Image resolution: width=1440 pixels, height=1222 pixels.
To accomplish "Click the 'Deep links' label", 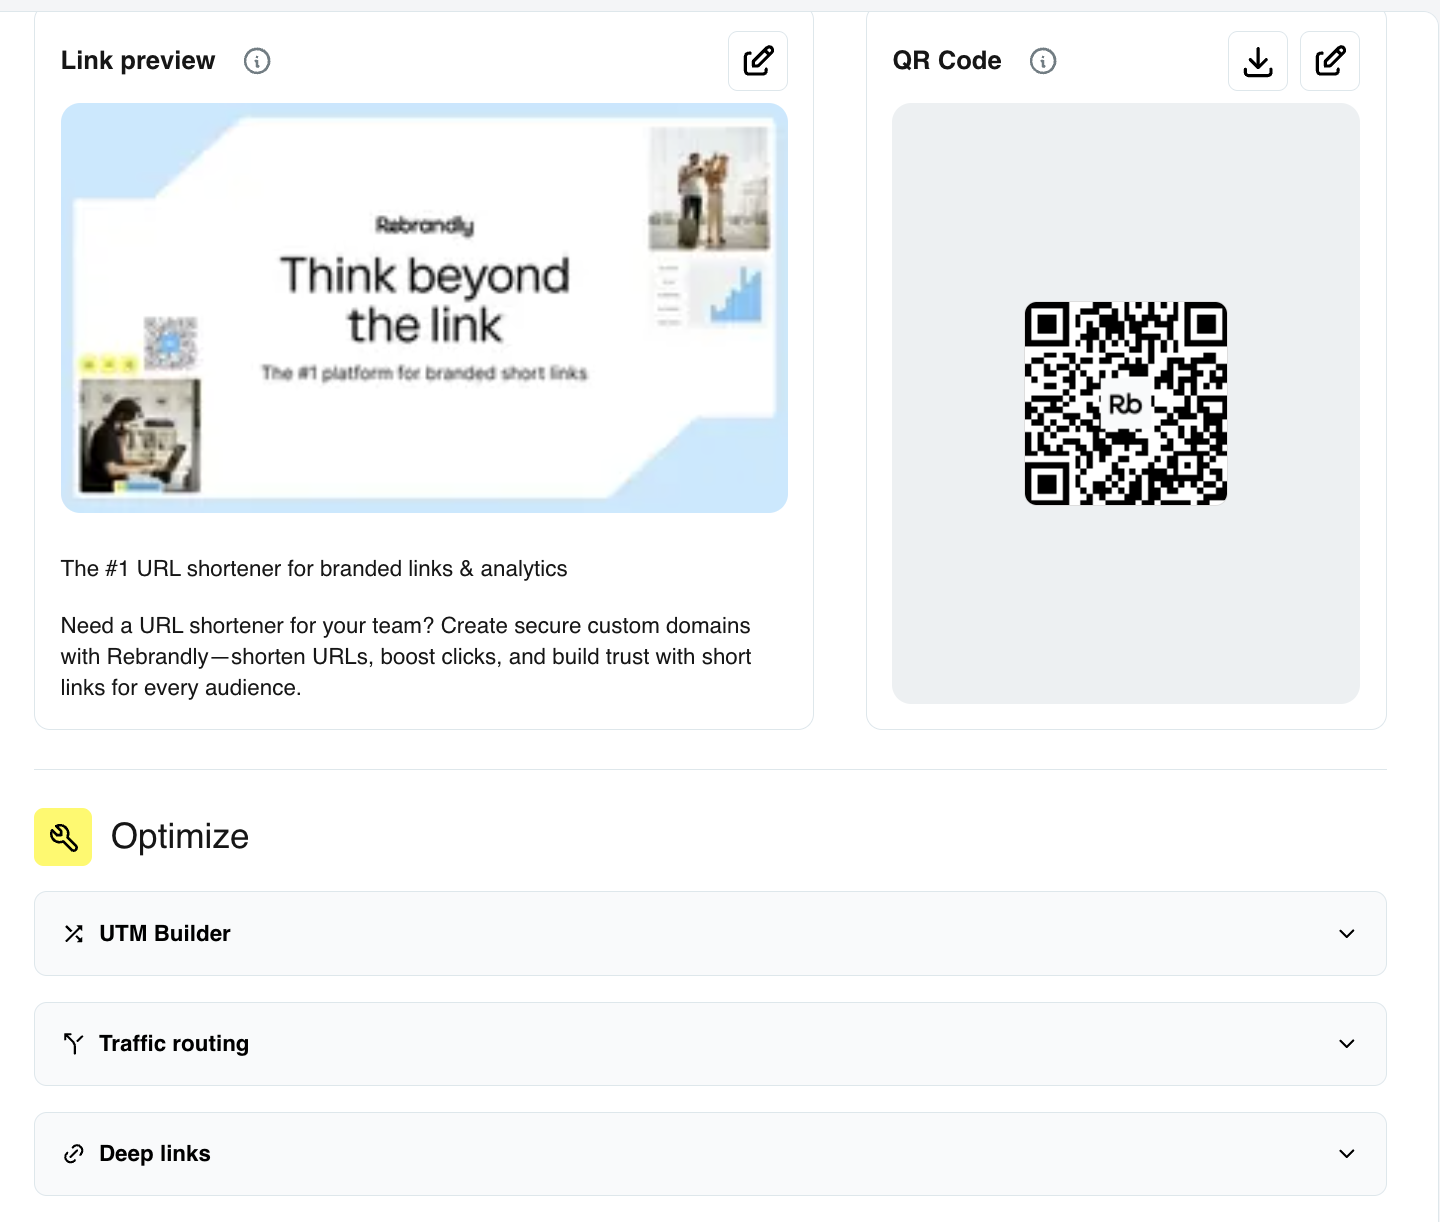I will (155, 1154).
